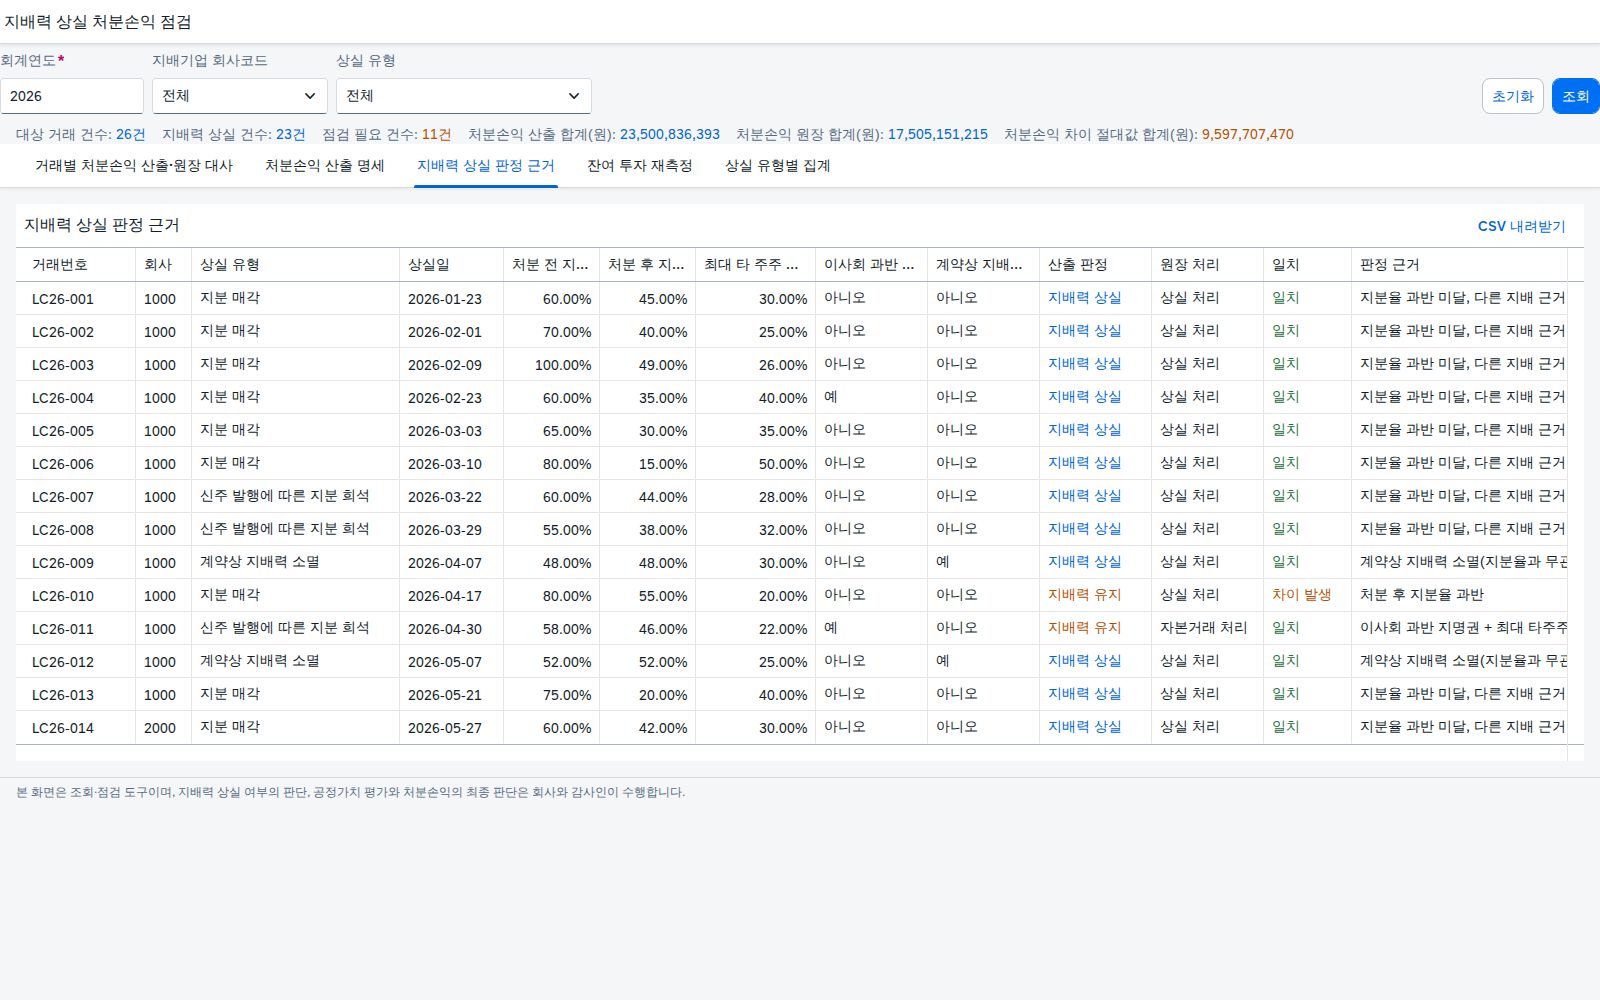Click 100.00% value in LC26-003 row
Image resolution: width=1600 pixels, height=1000 pixels.
(x=563, y=365)
